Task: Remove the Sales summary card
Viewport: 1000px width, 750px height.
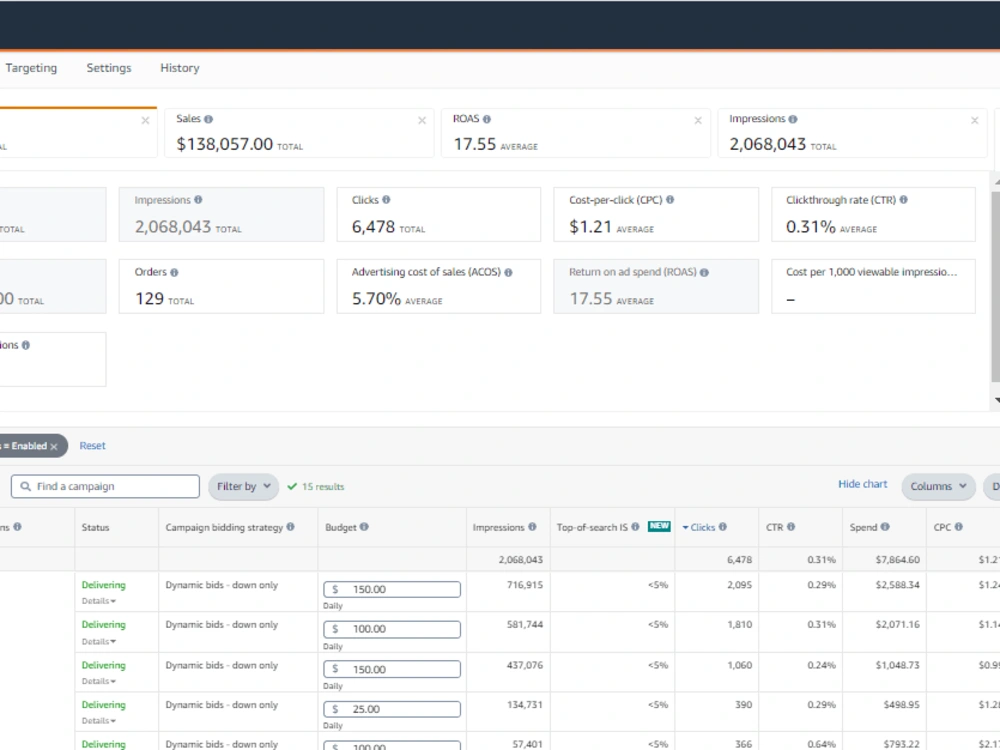Action: 422,120
